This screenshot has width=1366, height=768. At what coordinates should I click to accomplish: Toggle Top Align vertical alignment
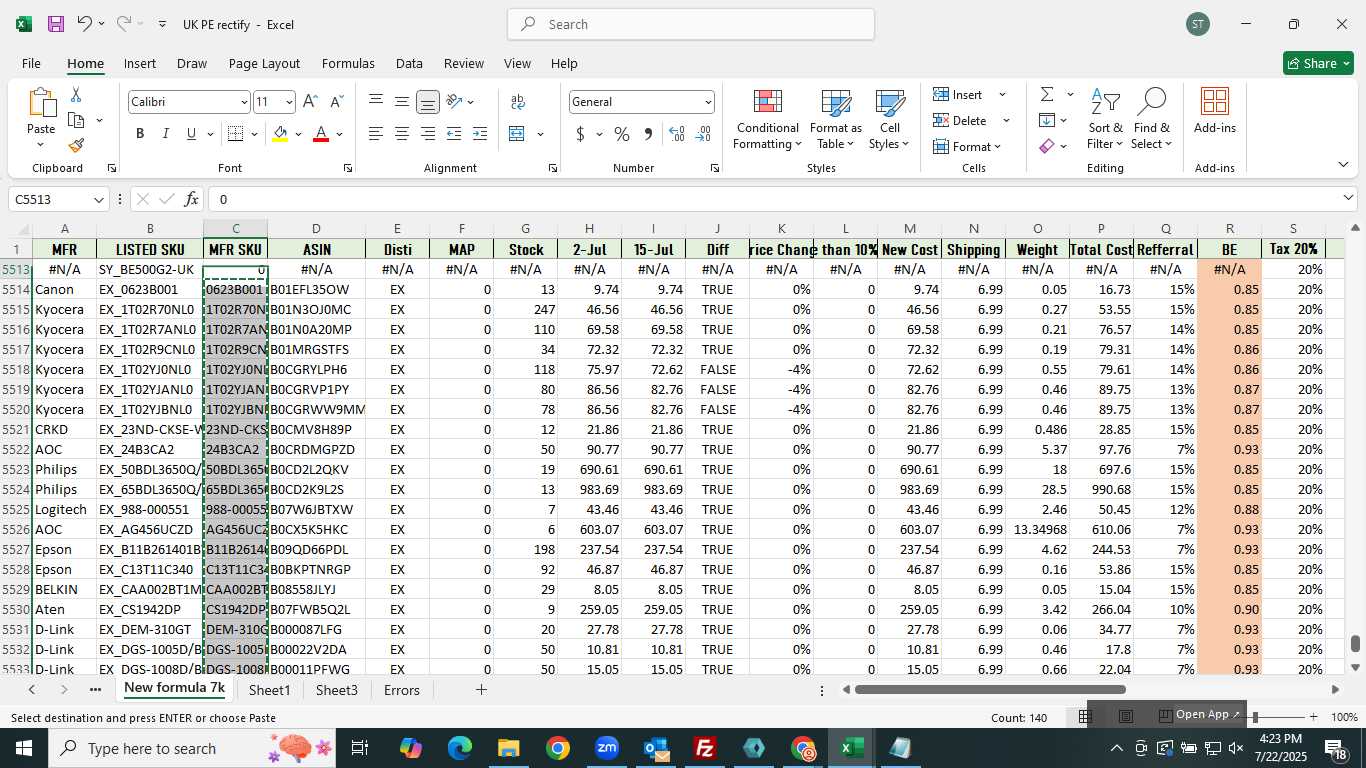click(376, 102)
